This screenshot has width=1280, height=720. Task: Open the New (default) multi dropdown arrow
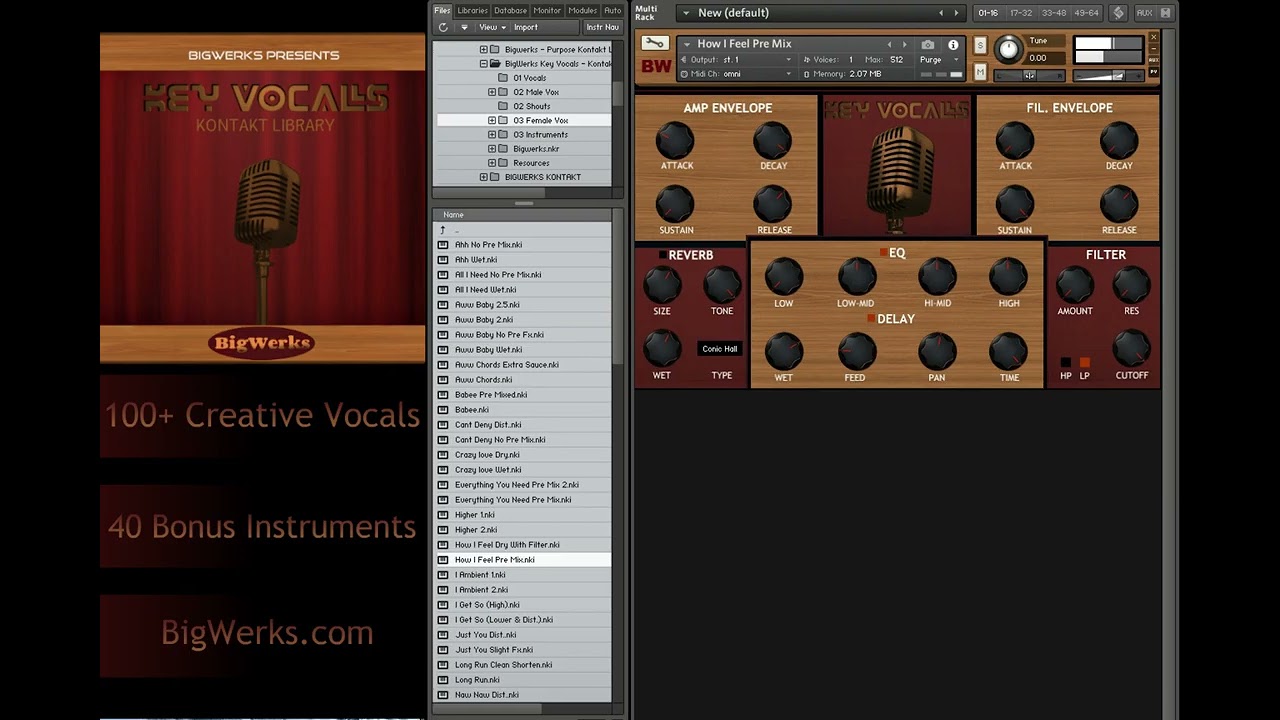tap(686, 13)
